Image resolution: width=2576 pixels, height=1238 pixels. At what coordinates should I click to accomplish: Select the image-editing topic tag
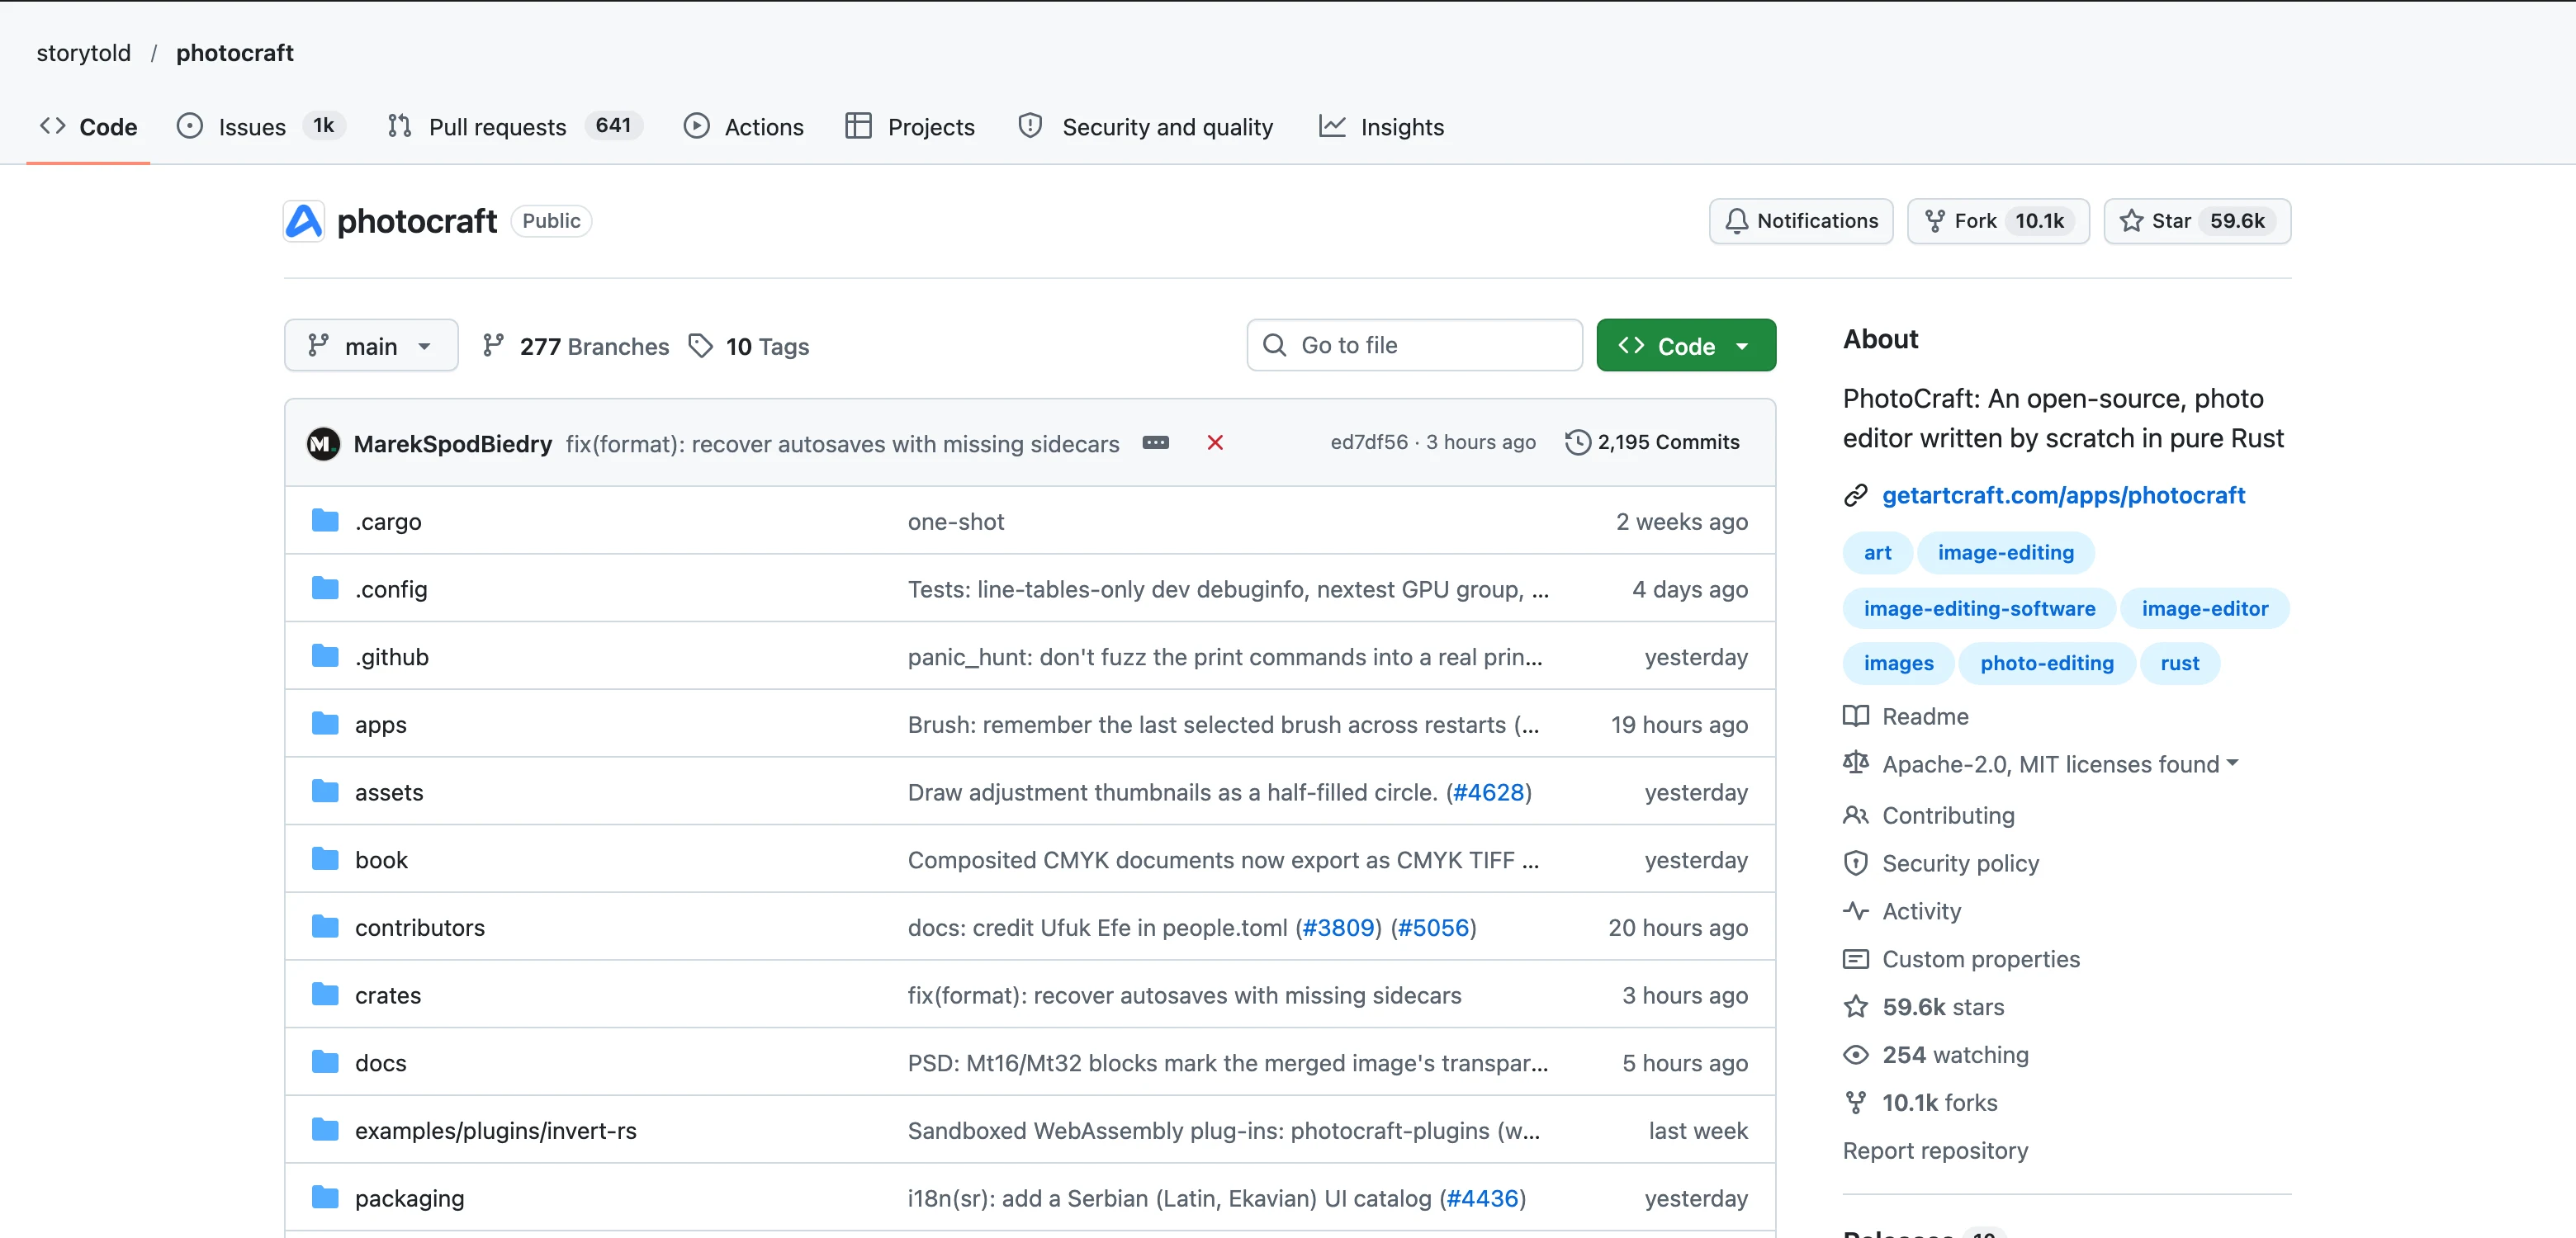coord(2005,553)
